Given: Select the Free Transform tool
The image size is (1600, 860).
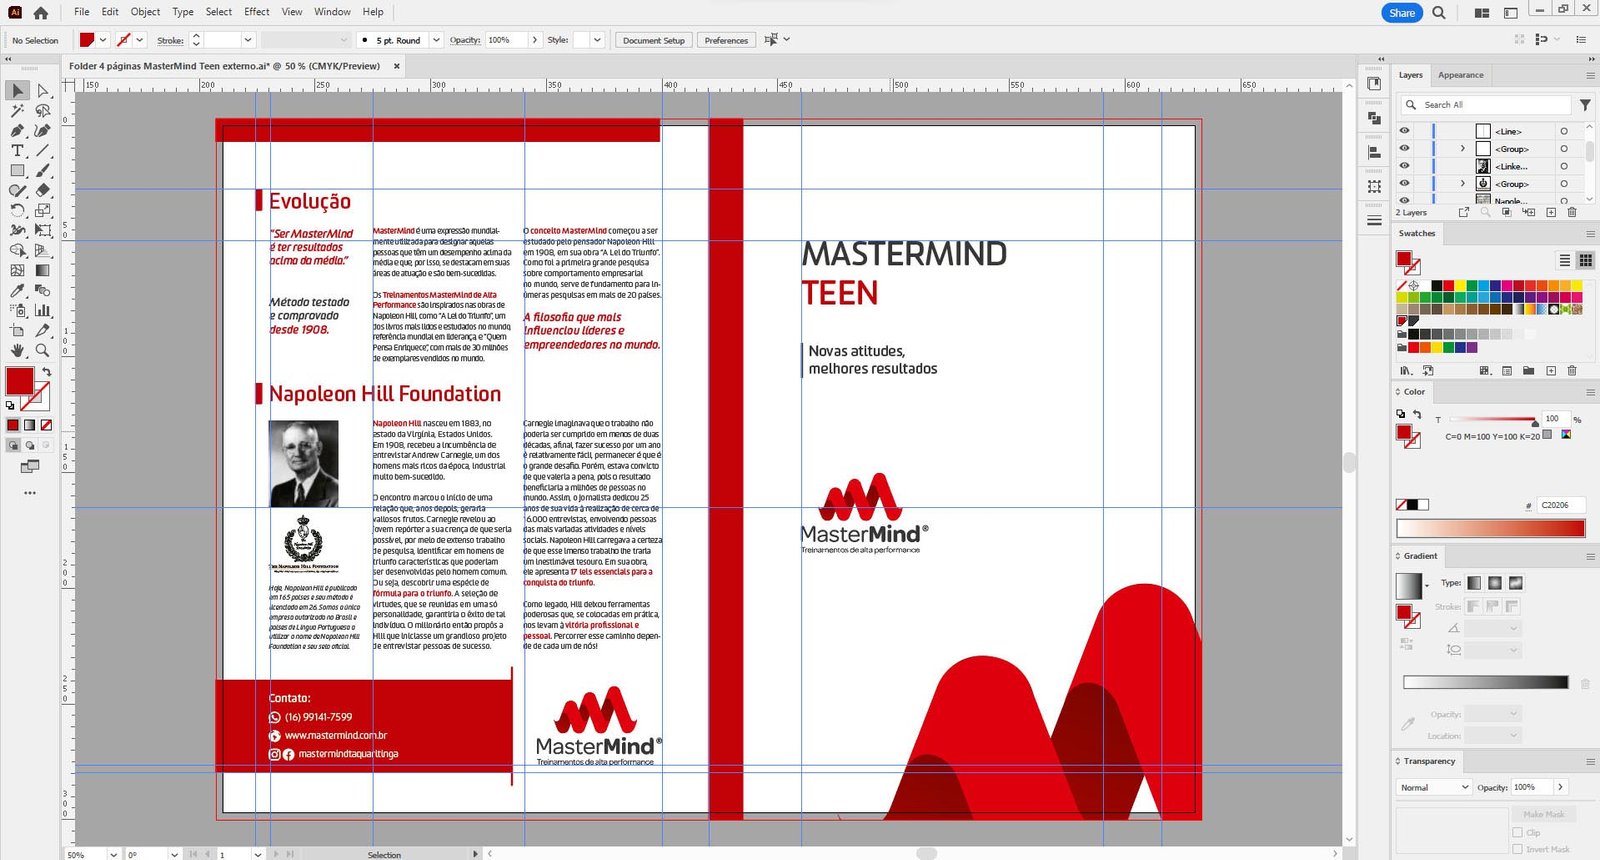Looking at the screenshot, I should (43, 230).
